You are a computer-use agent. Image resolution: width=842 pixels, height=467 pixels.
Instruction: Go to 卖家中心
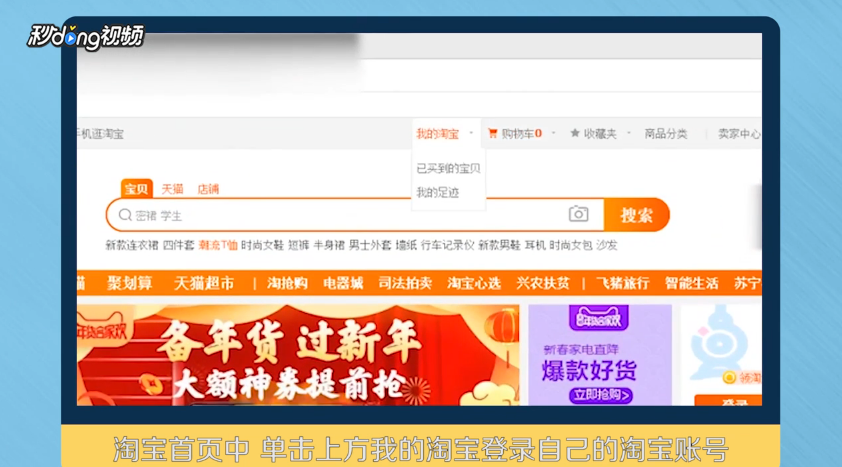[x=739, y=134]
